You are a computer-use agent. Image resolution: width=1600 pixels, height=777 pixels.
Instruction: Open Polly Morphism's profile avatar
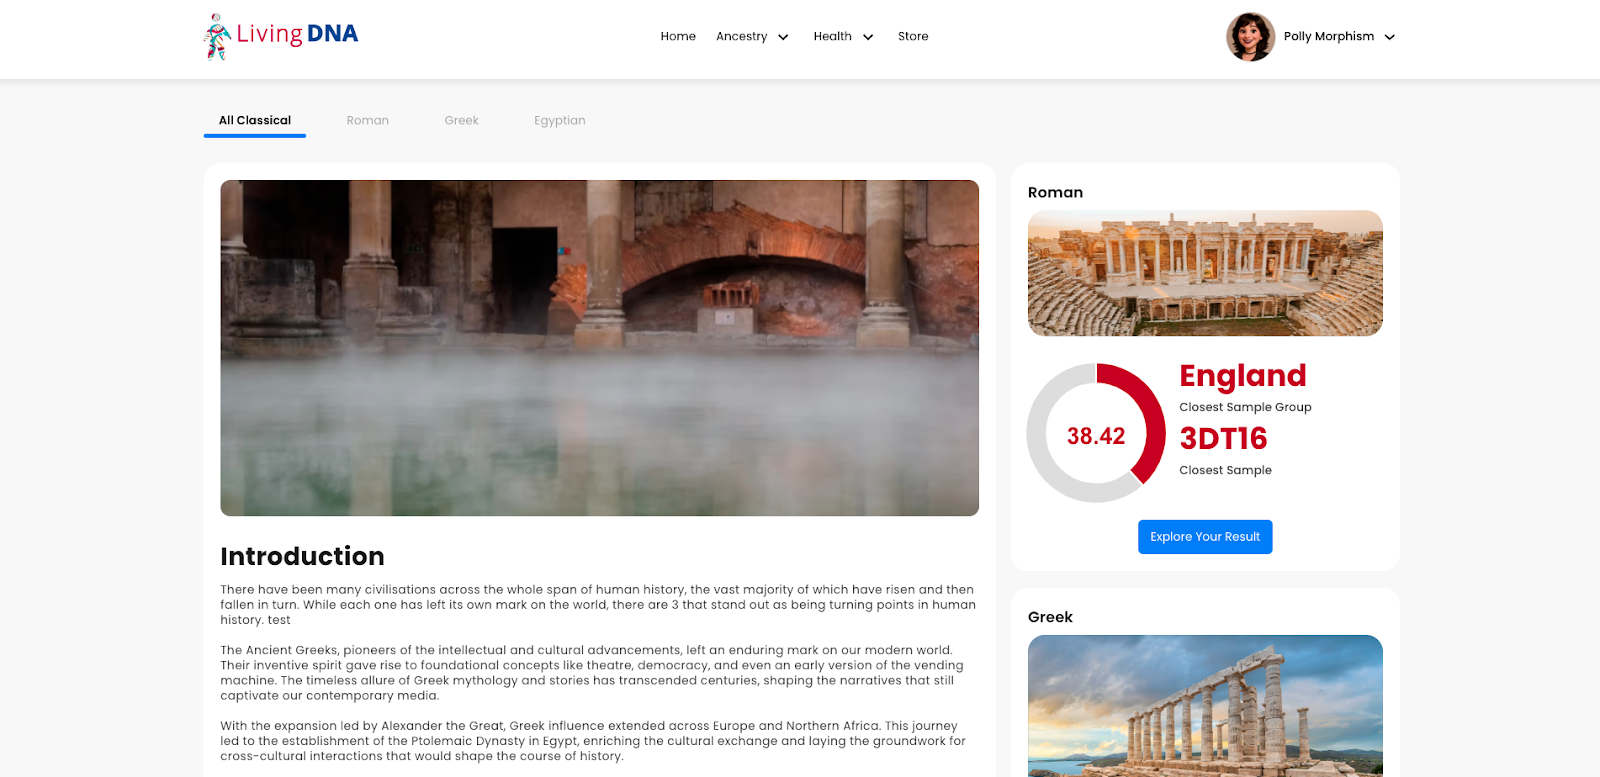1250,37
